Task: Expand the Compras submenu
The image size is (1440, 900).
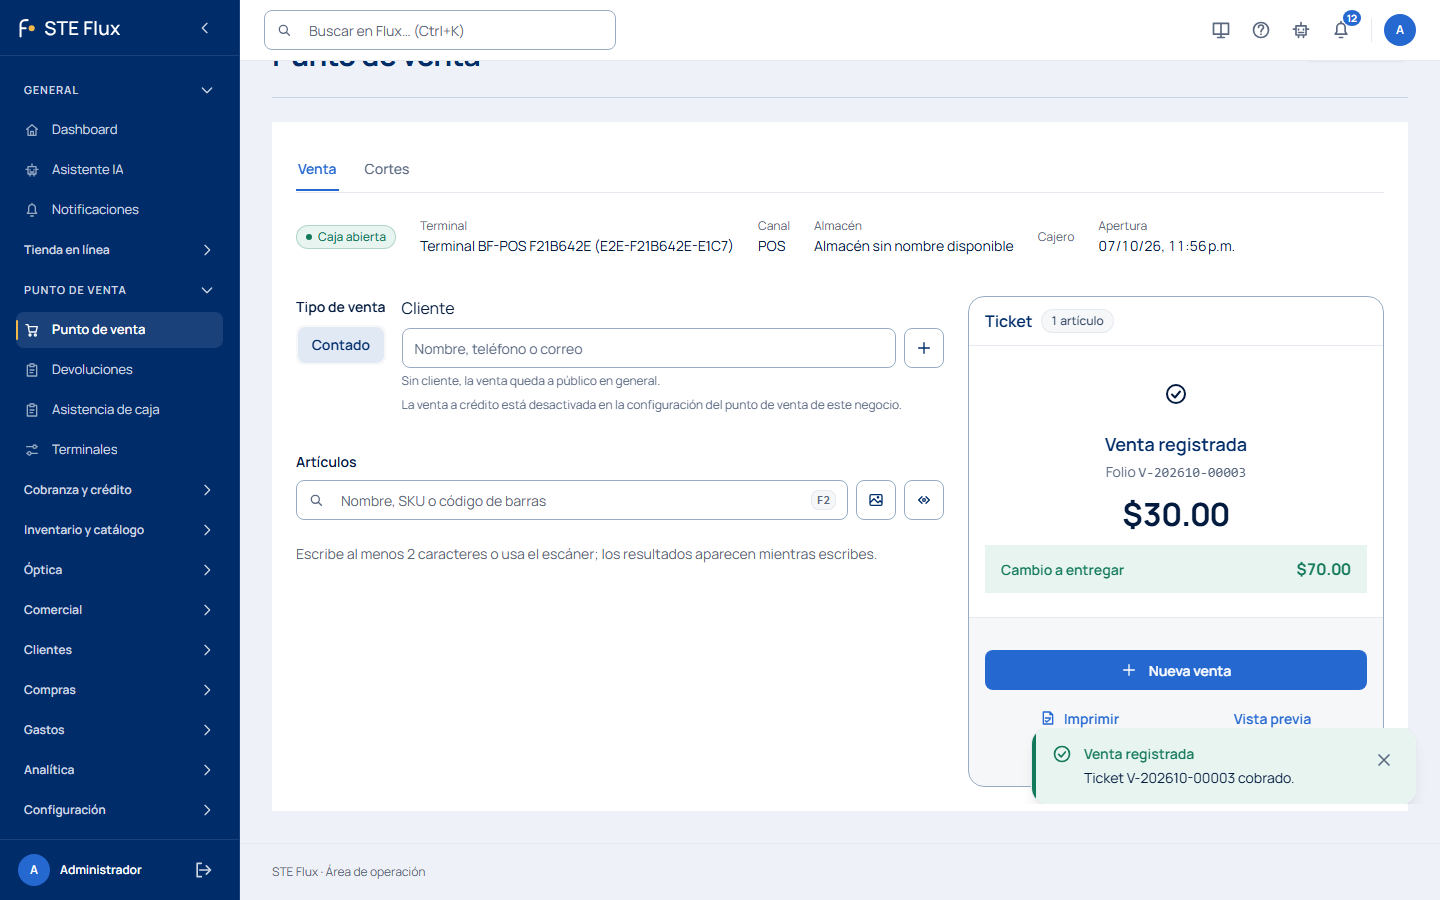Action: tap(120, 690)
